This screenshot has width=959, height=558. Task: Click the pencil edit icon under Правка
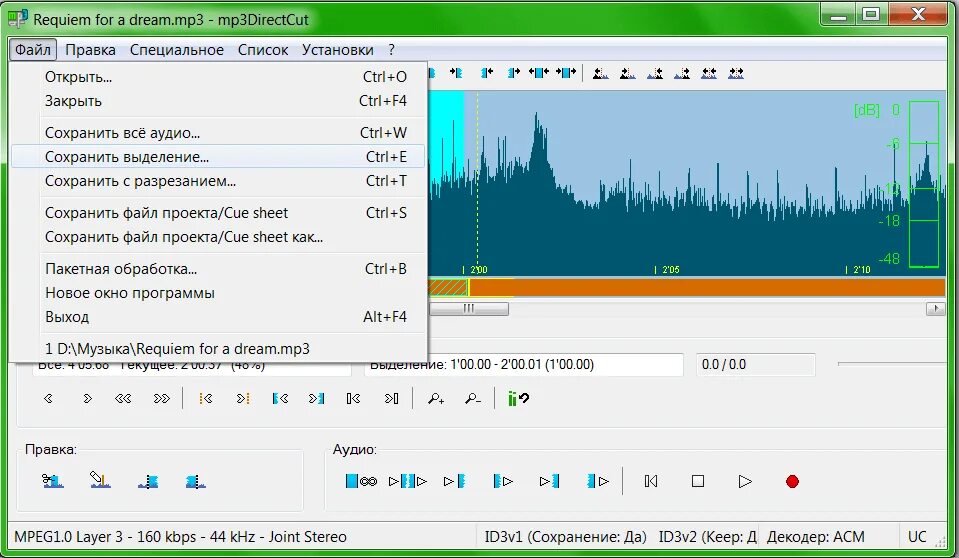pyautogui.click(x=100, y=480)
